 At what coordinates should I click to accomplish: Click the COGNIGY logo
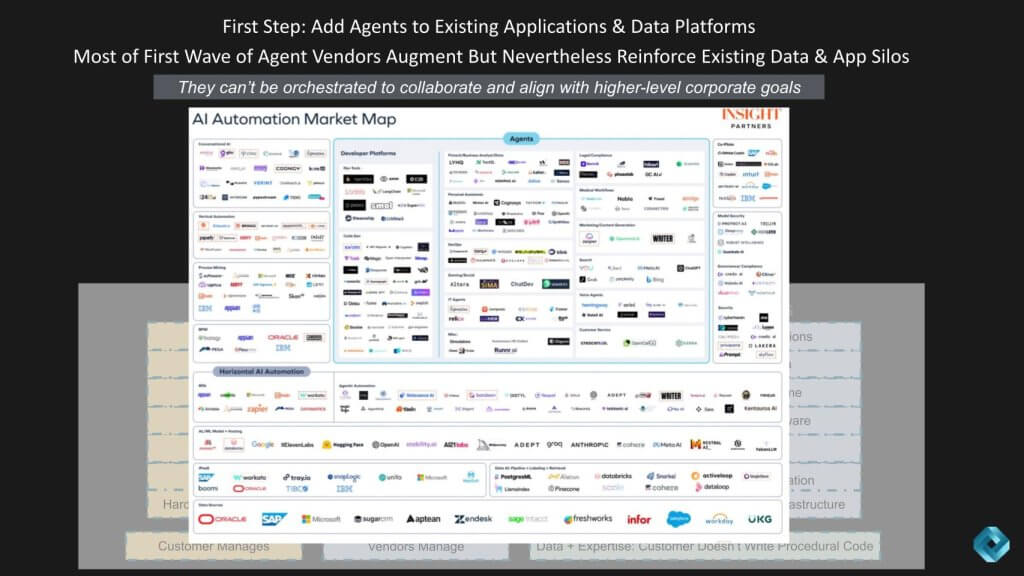click(x=287, y=168)
